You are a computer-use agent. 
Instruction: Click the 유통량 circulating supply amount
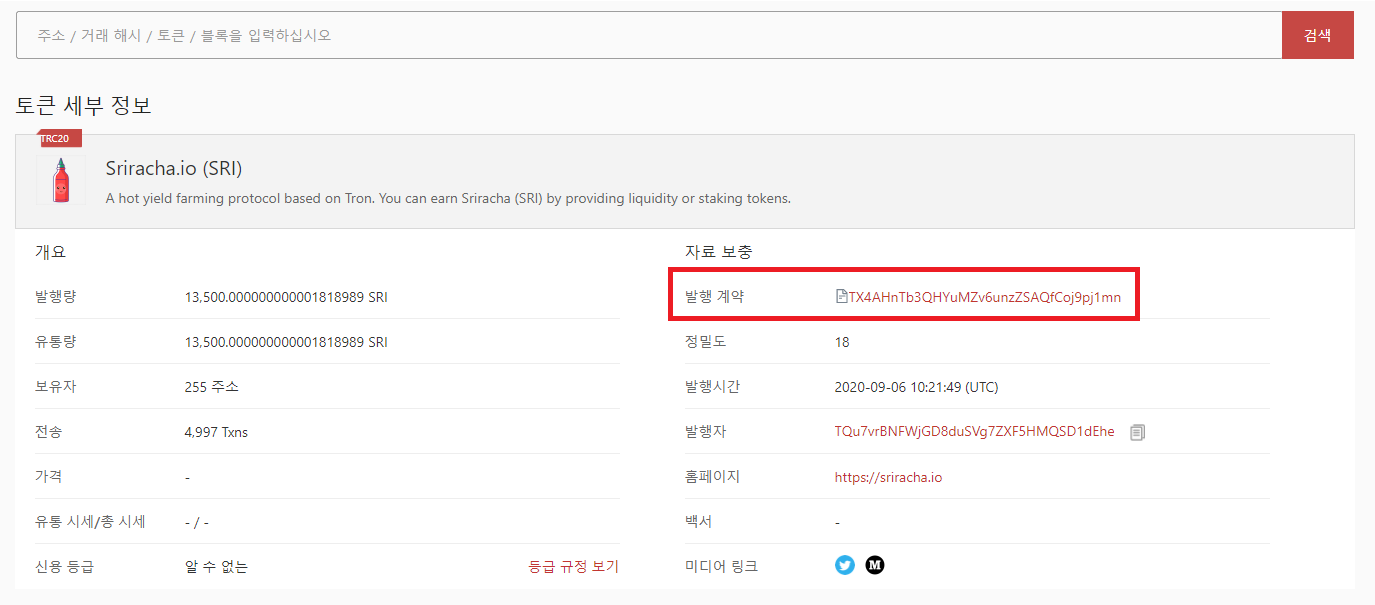[286, 342]
